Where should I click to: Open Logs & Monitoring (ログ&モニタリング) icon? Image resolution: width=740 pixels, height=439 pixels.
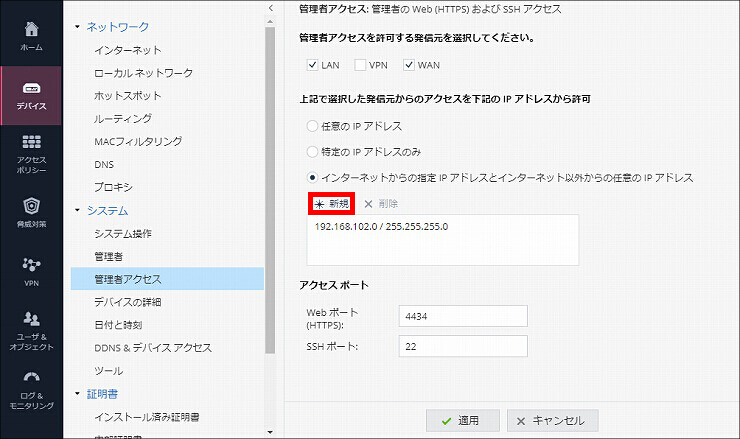[31, 390]
